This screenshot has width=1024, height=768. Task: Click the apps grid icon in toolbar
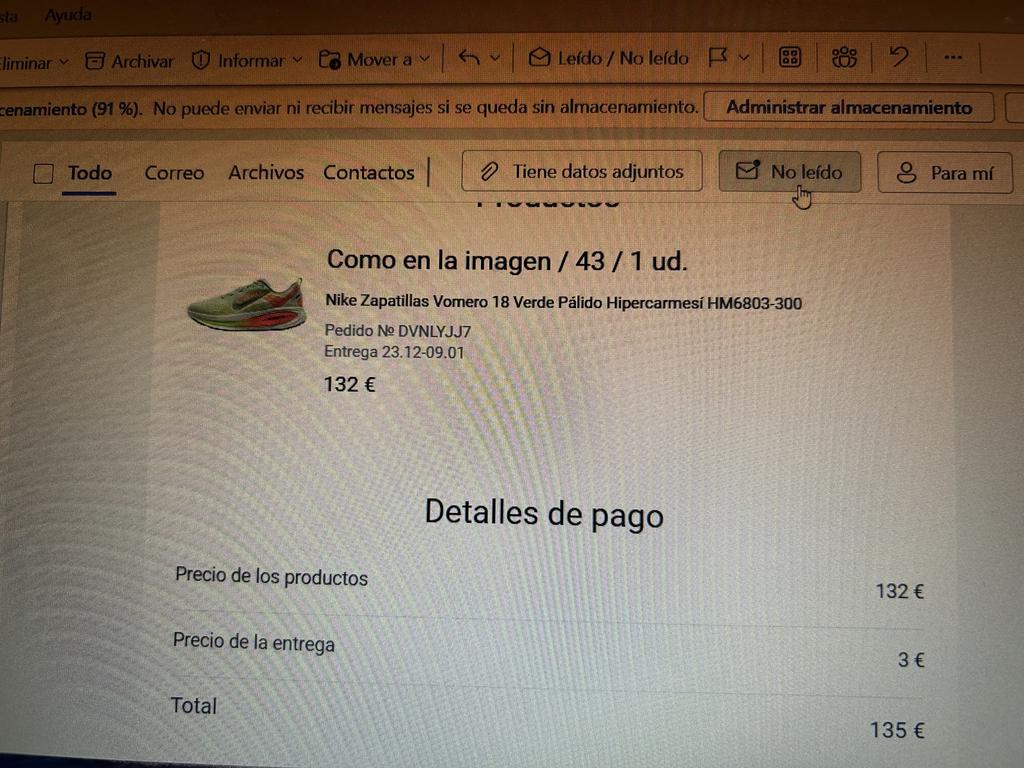790,57
